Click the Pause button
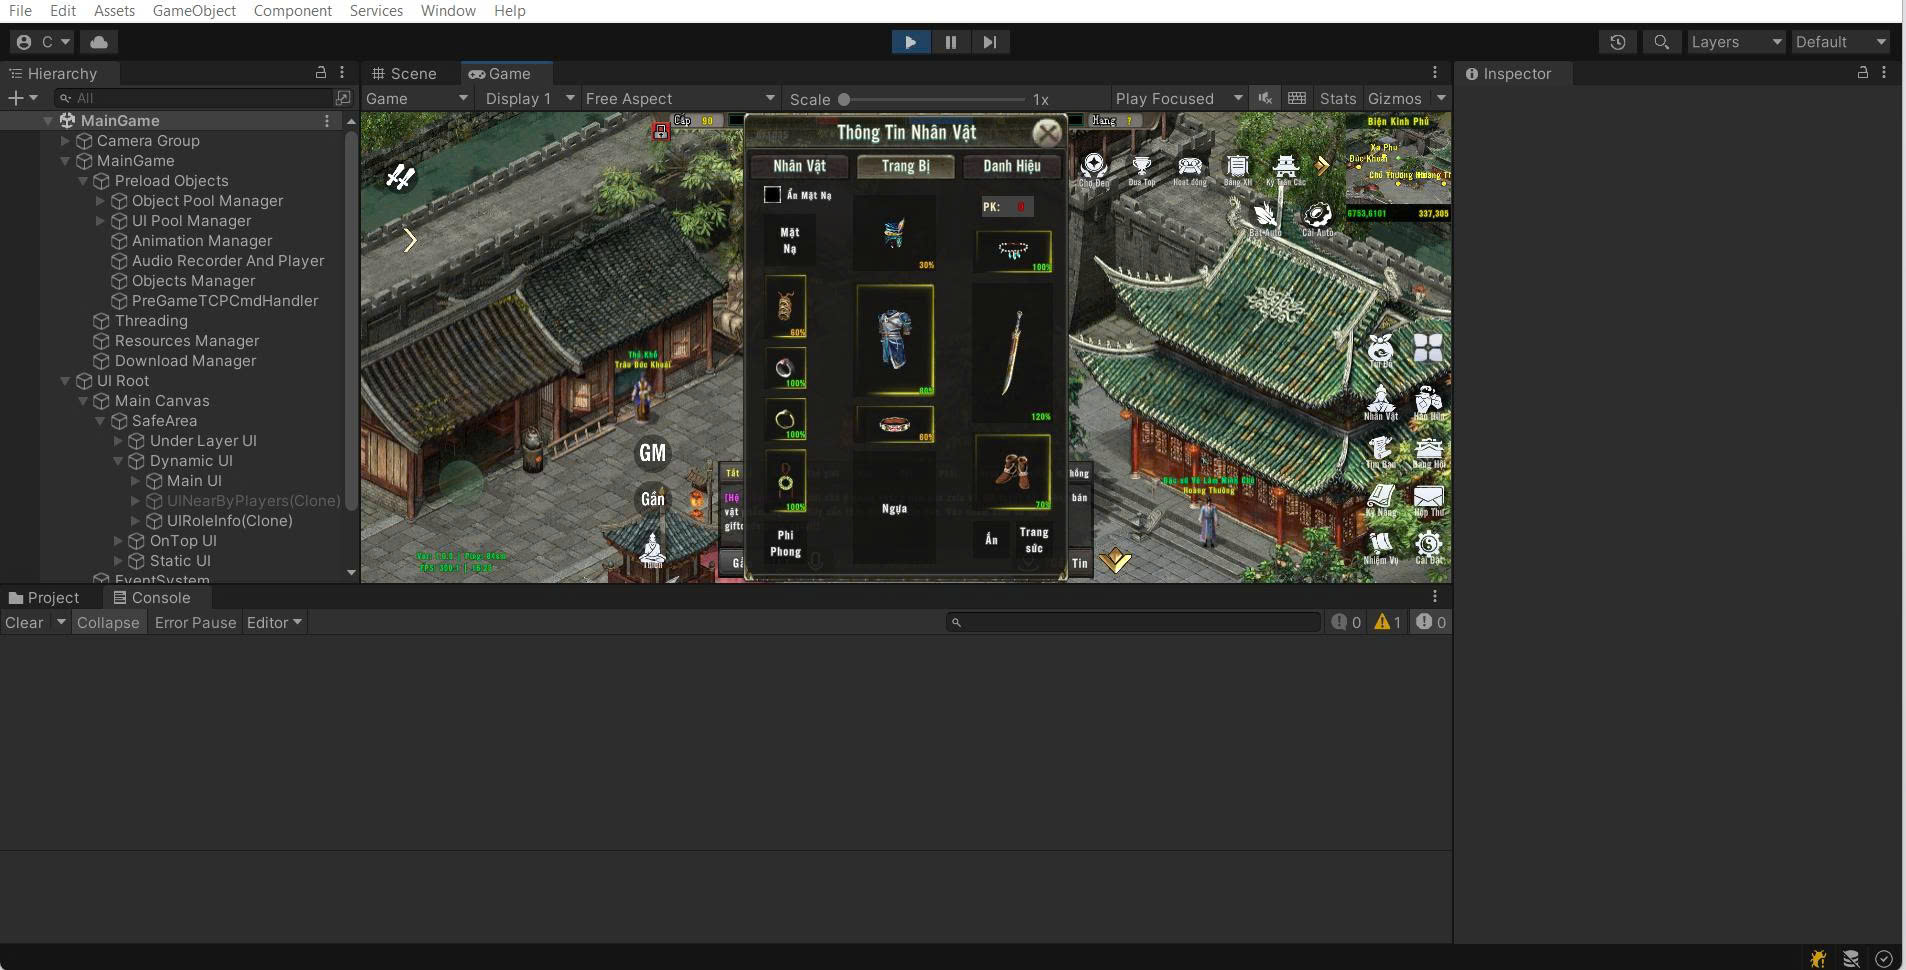1906x970 pixels. [950, 42]
